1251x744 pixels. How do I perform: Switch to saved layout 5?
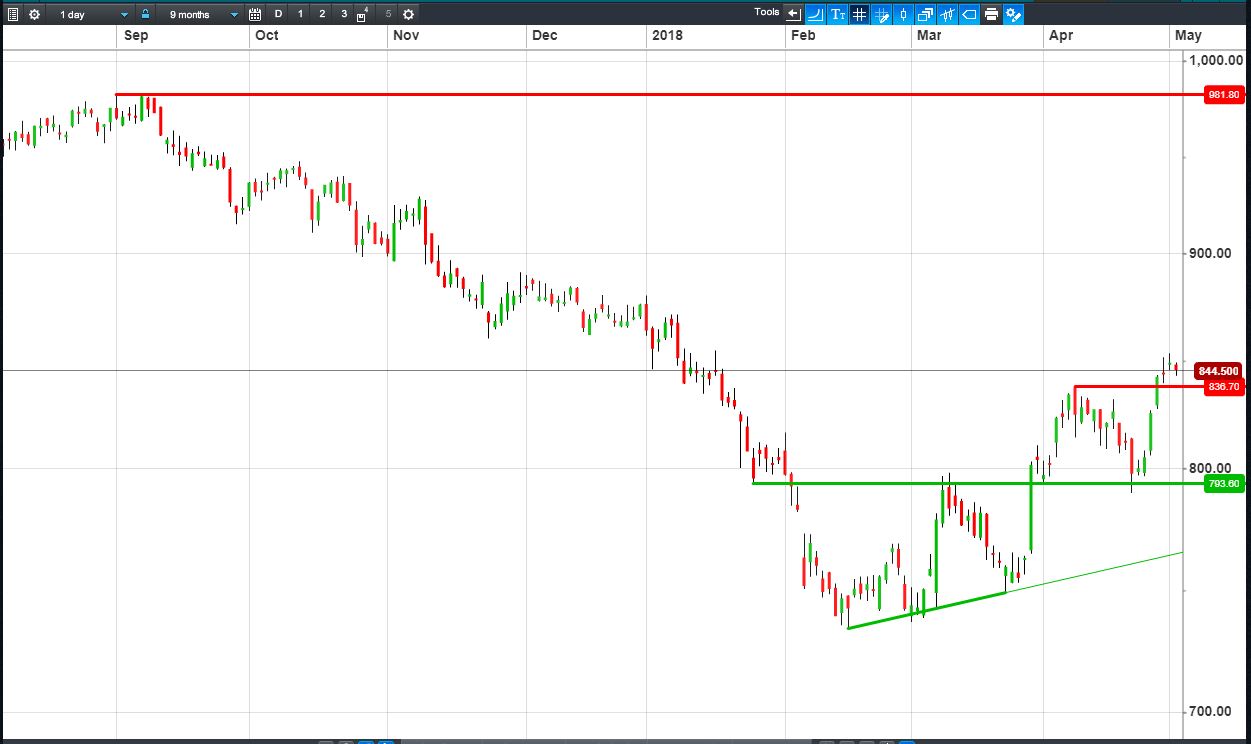pyautogui.click(x=388, y=14)
